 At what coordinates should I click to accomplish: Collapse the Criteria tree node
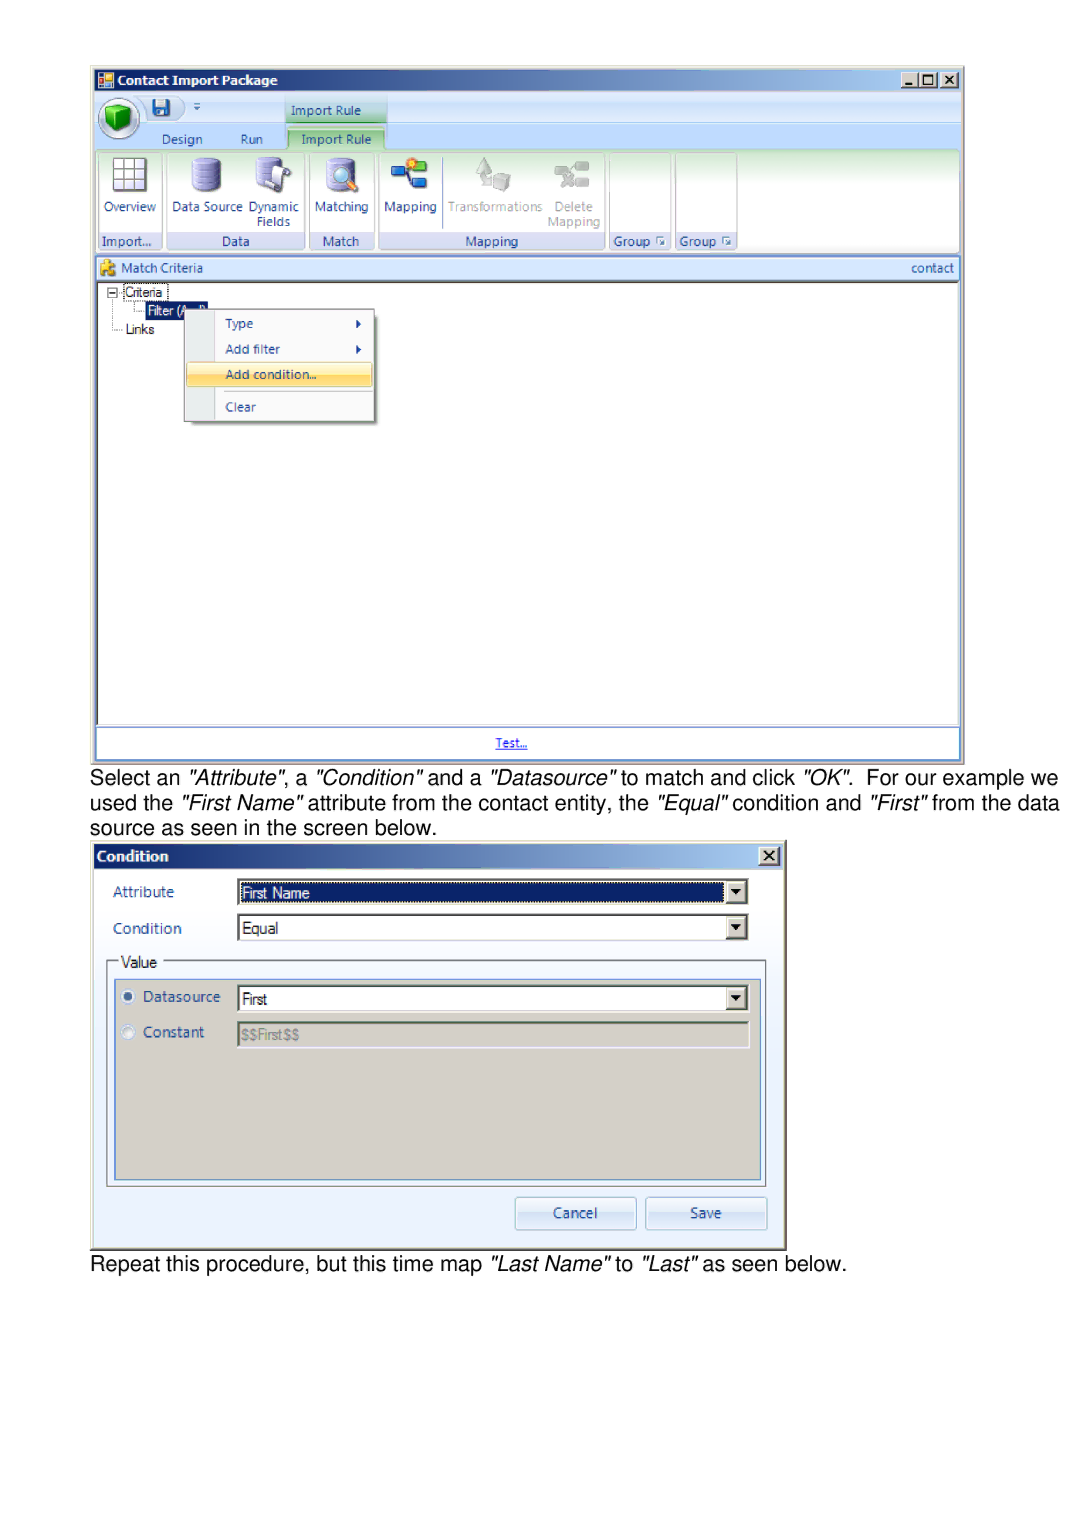(112, 293)
